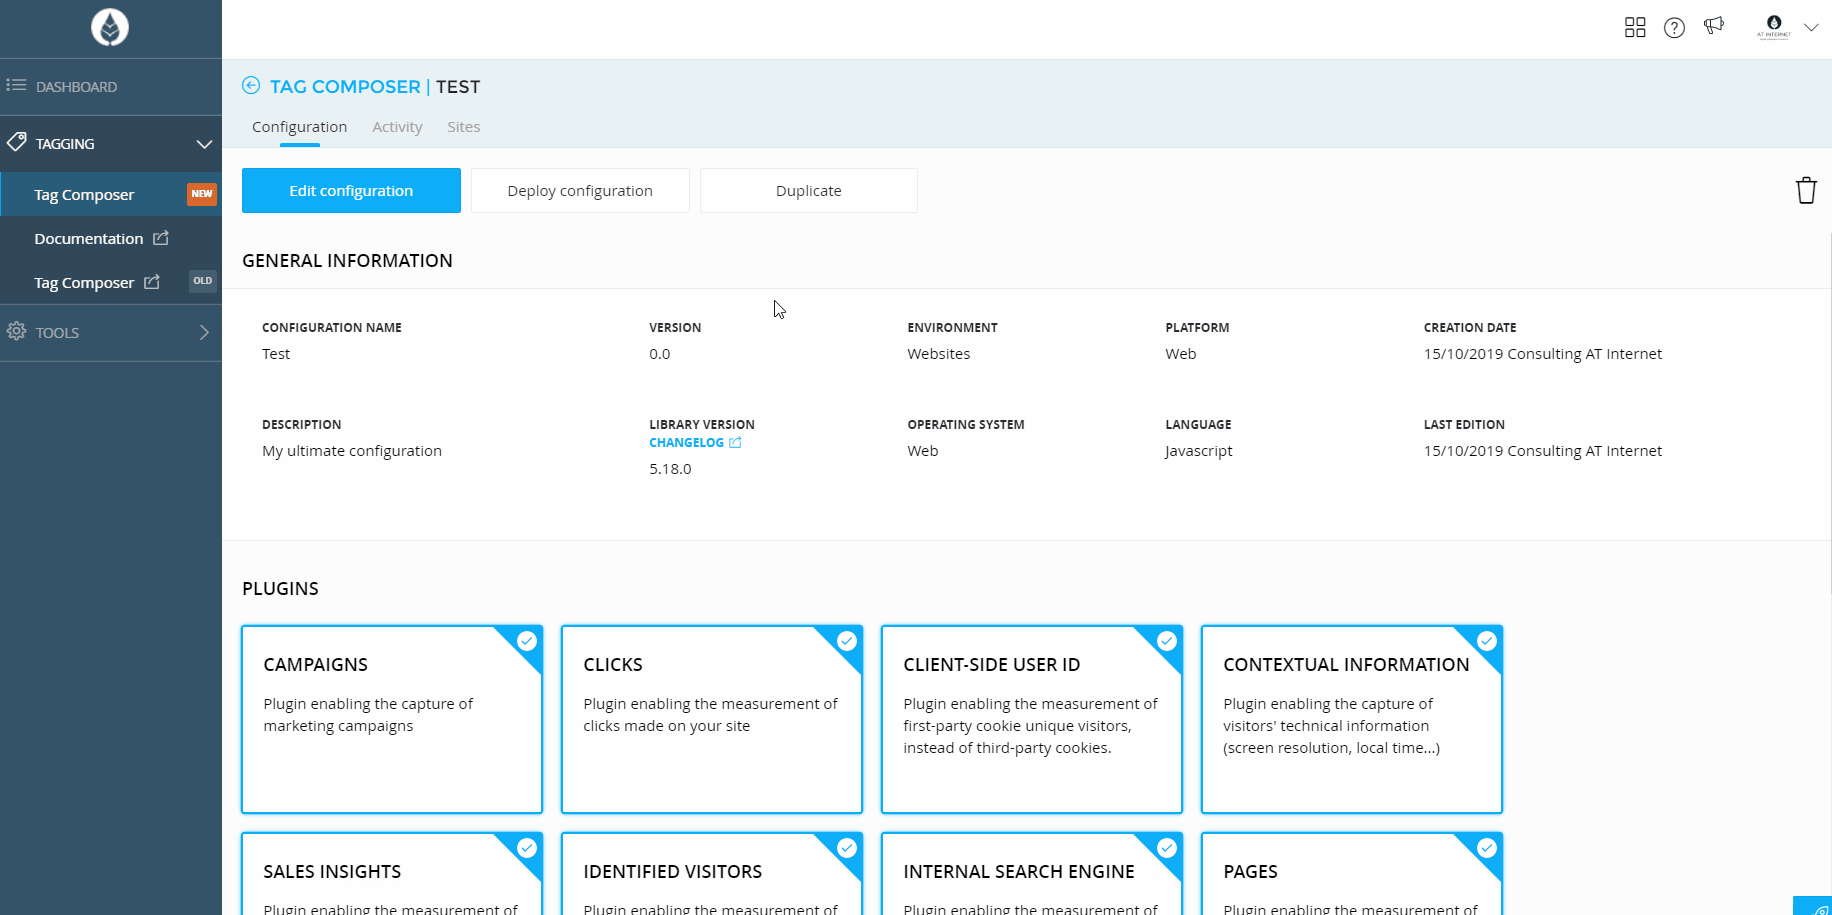Toggle the Campaigns plugin checkmark
The height and width of the screenshot is (915, 1832).
(527, 641)
